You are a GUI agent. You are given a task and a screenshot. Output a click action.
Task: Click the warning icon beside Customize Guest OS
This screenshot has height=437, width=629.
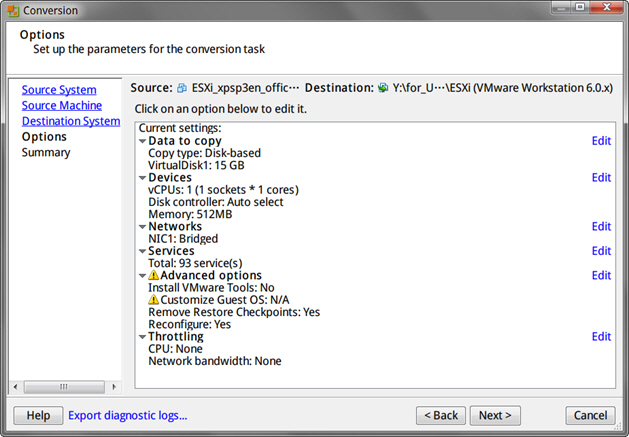coord(153,300)
